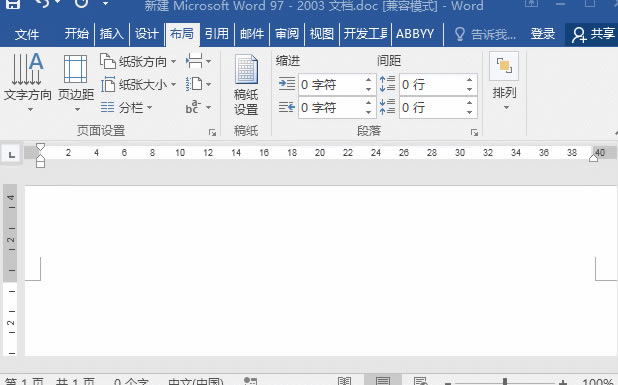Click the spacing before icon
Image resolution: width=618 pixels, height=385 pixels.
(x=387, y=84)
